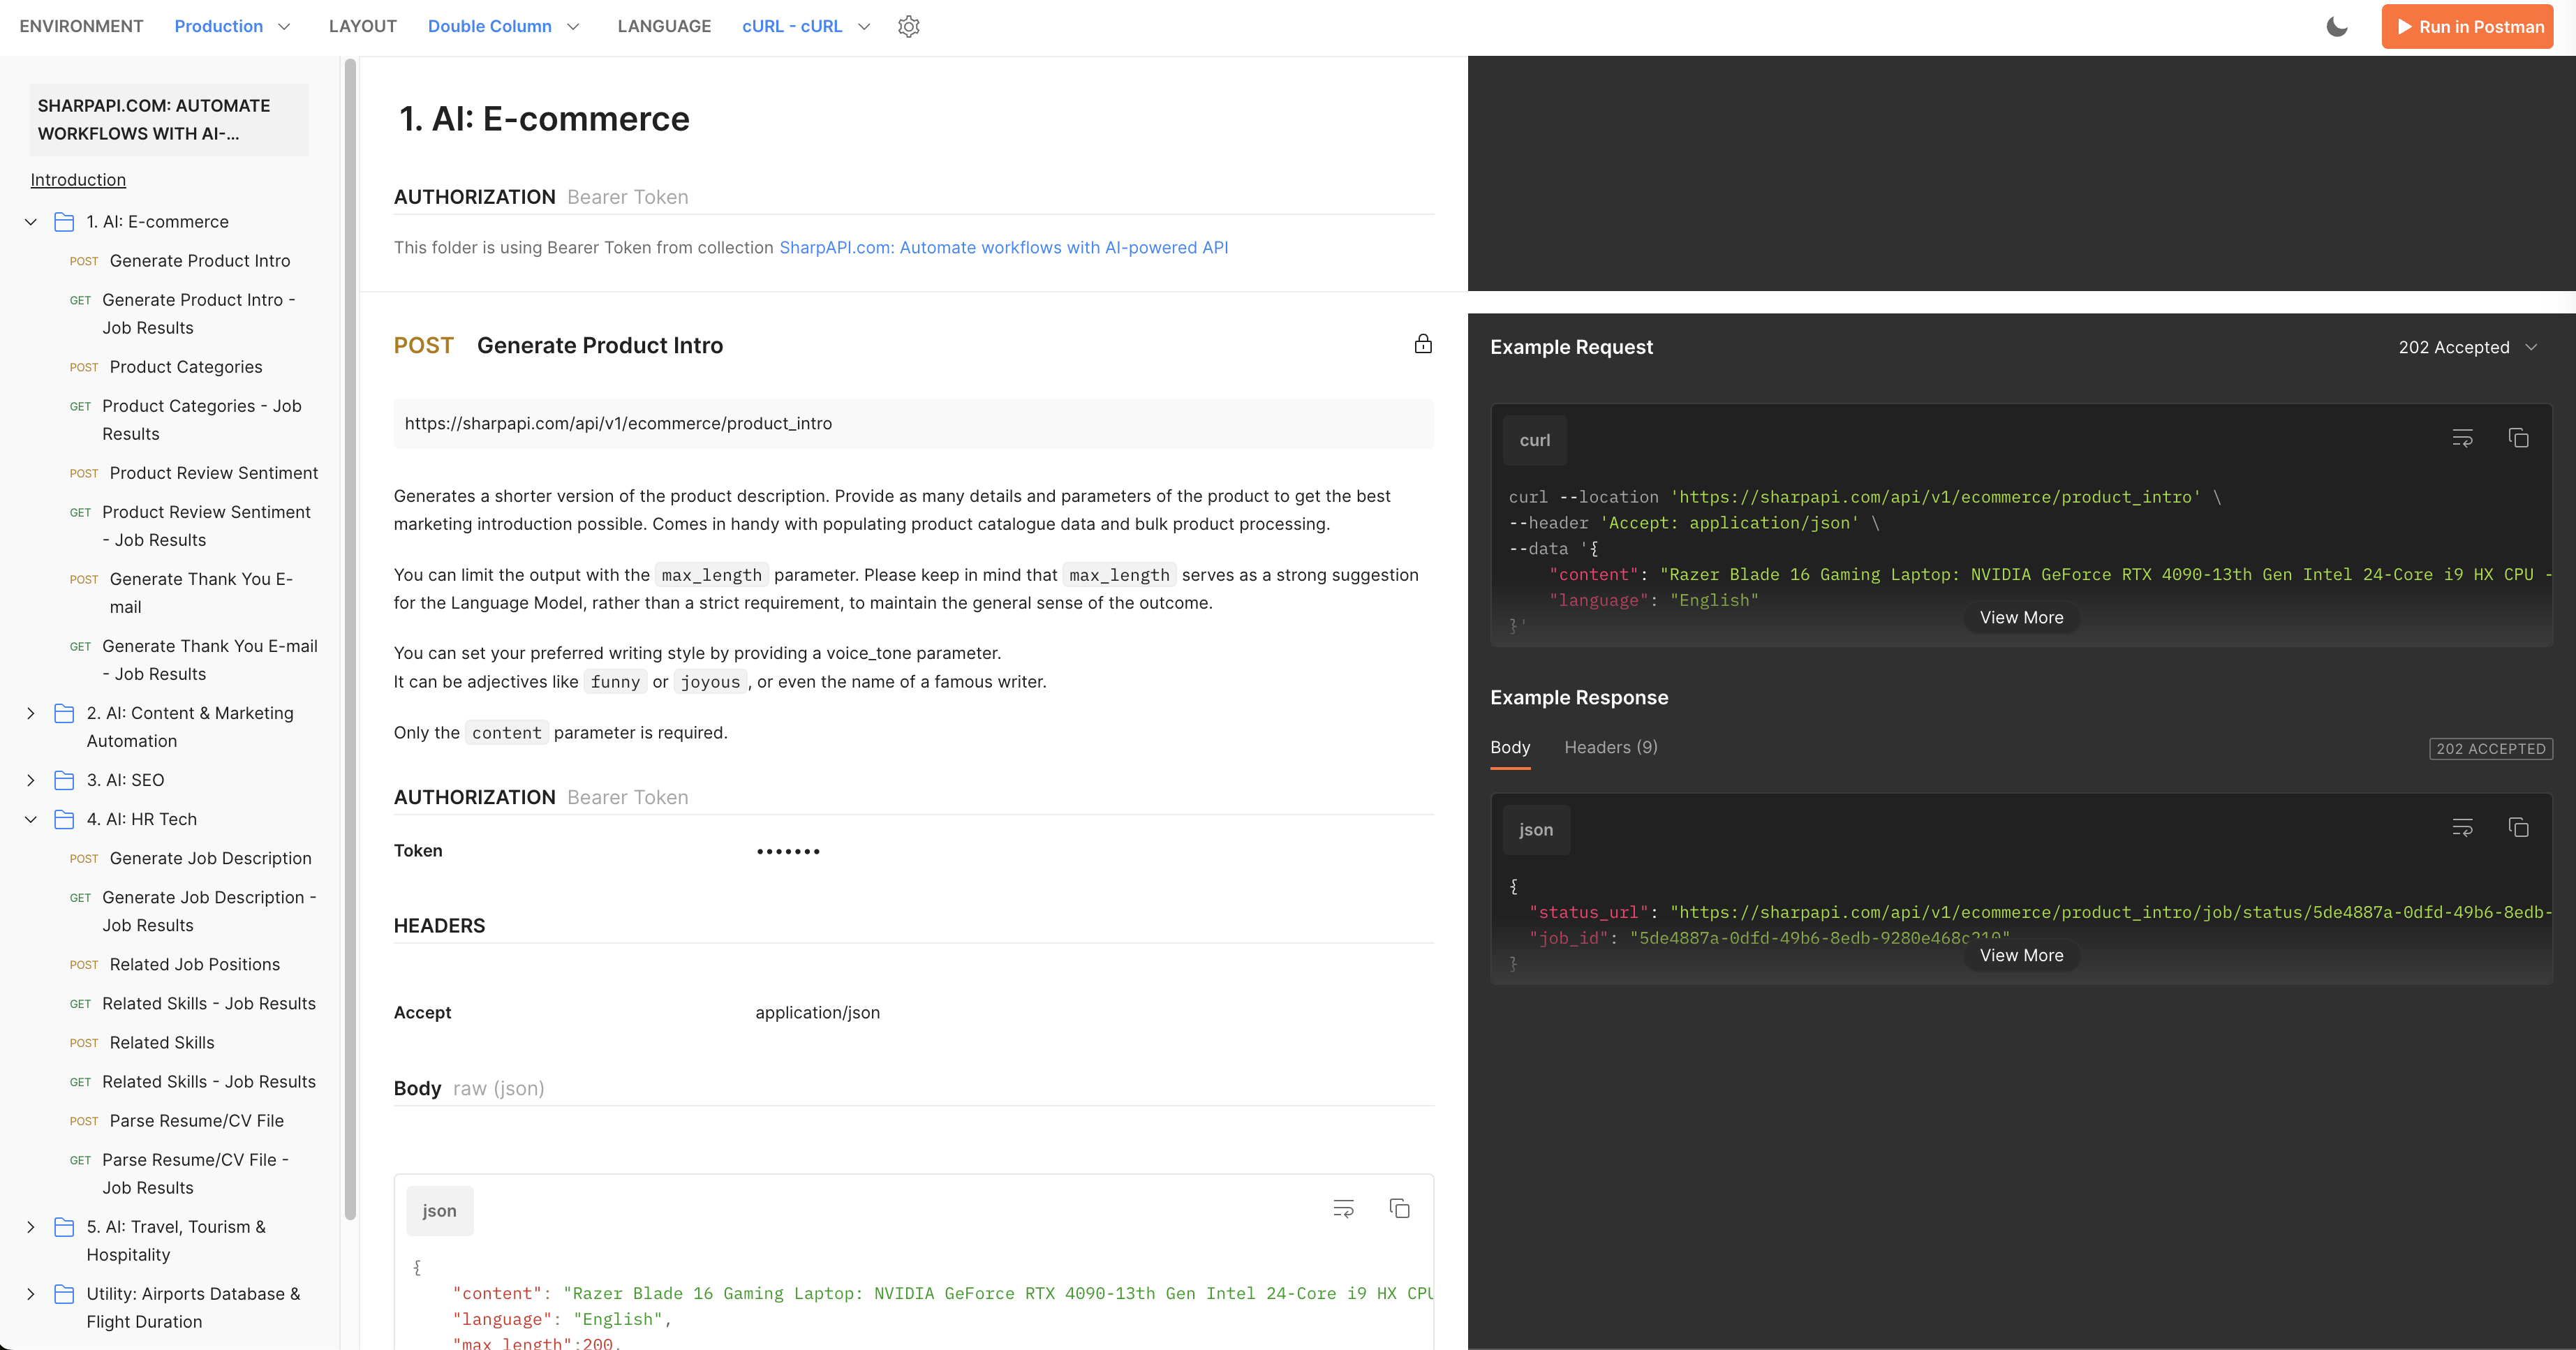The image size is (2576, 1350).
Task: Click the lock icon beside Generate Product Intro
Action: tap(1423, 344)
